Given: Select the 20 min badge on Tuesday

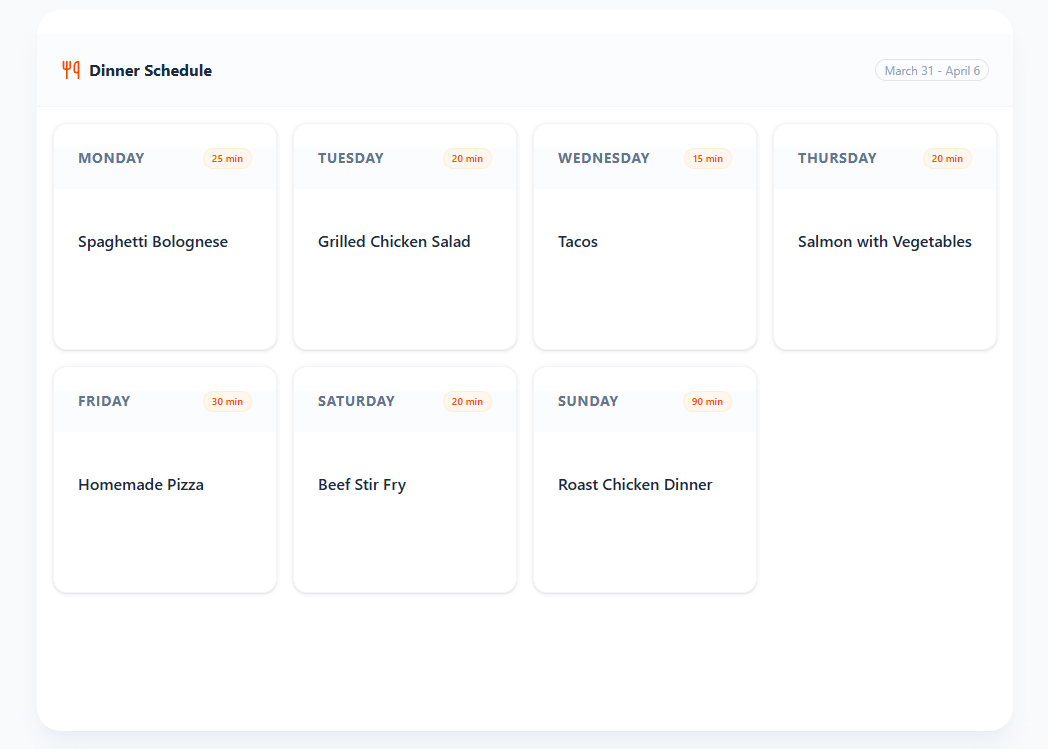Looking at the screenshot, I should [x=467, y=158].
